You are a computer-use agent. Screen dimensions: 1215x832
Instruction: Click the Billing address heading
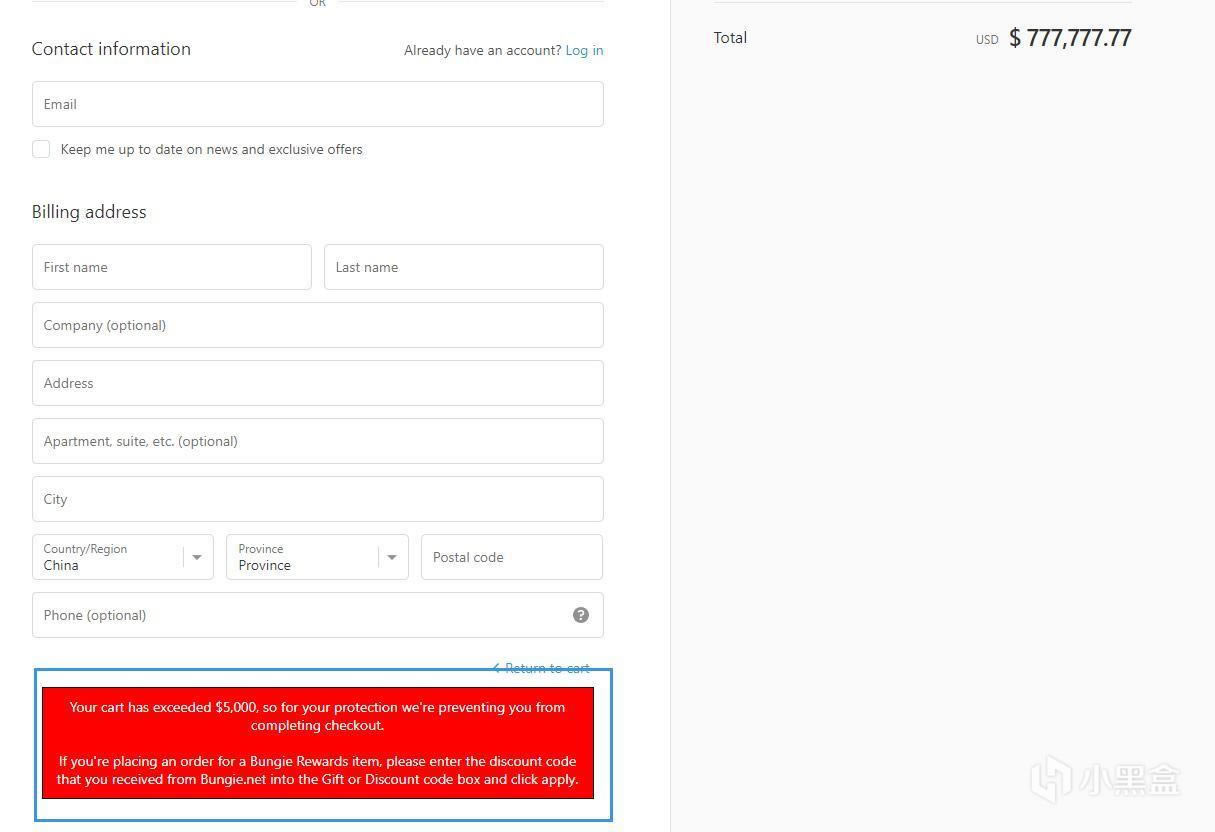coord(89,212)
